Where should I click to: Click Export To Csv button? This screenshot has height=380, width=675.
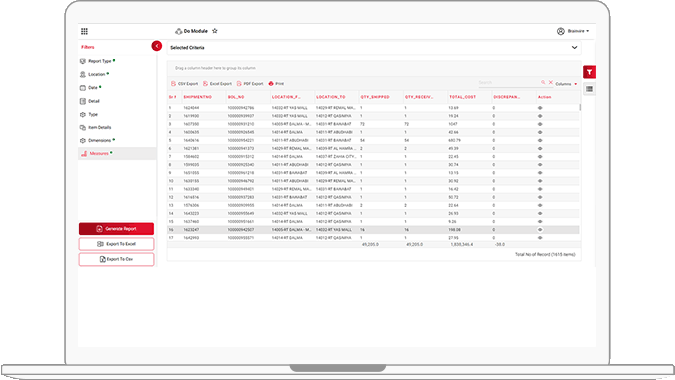[116, 259]
